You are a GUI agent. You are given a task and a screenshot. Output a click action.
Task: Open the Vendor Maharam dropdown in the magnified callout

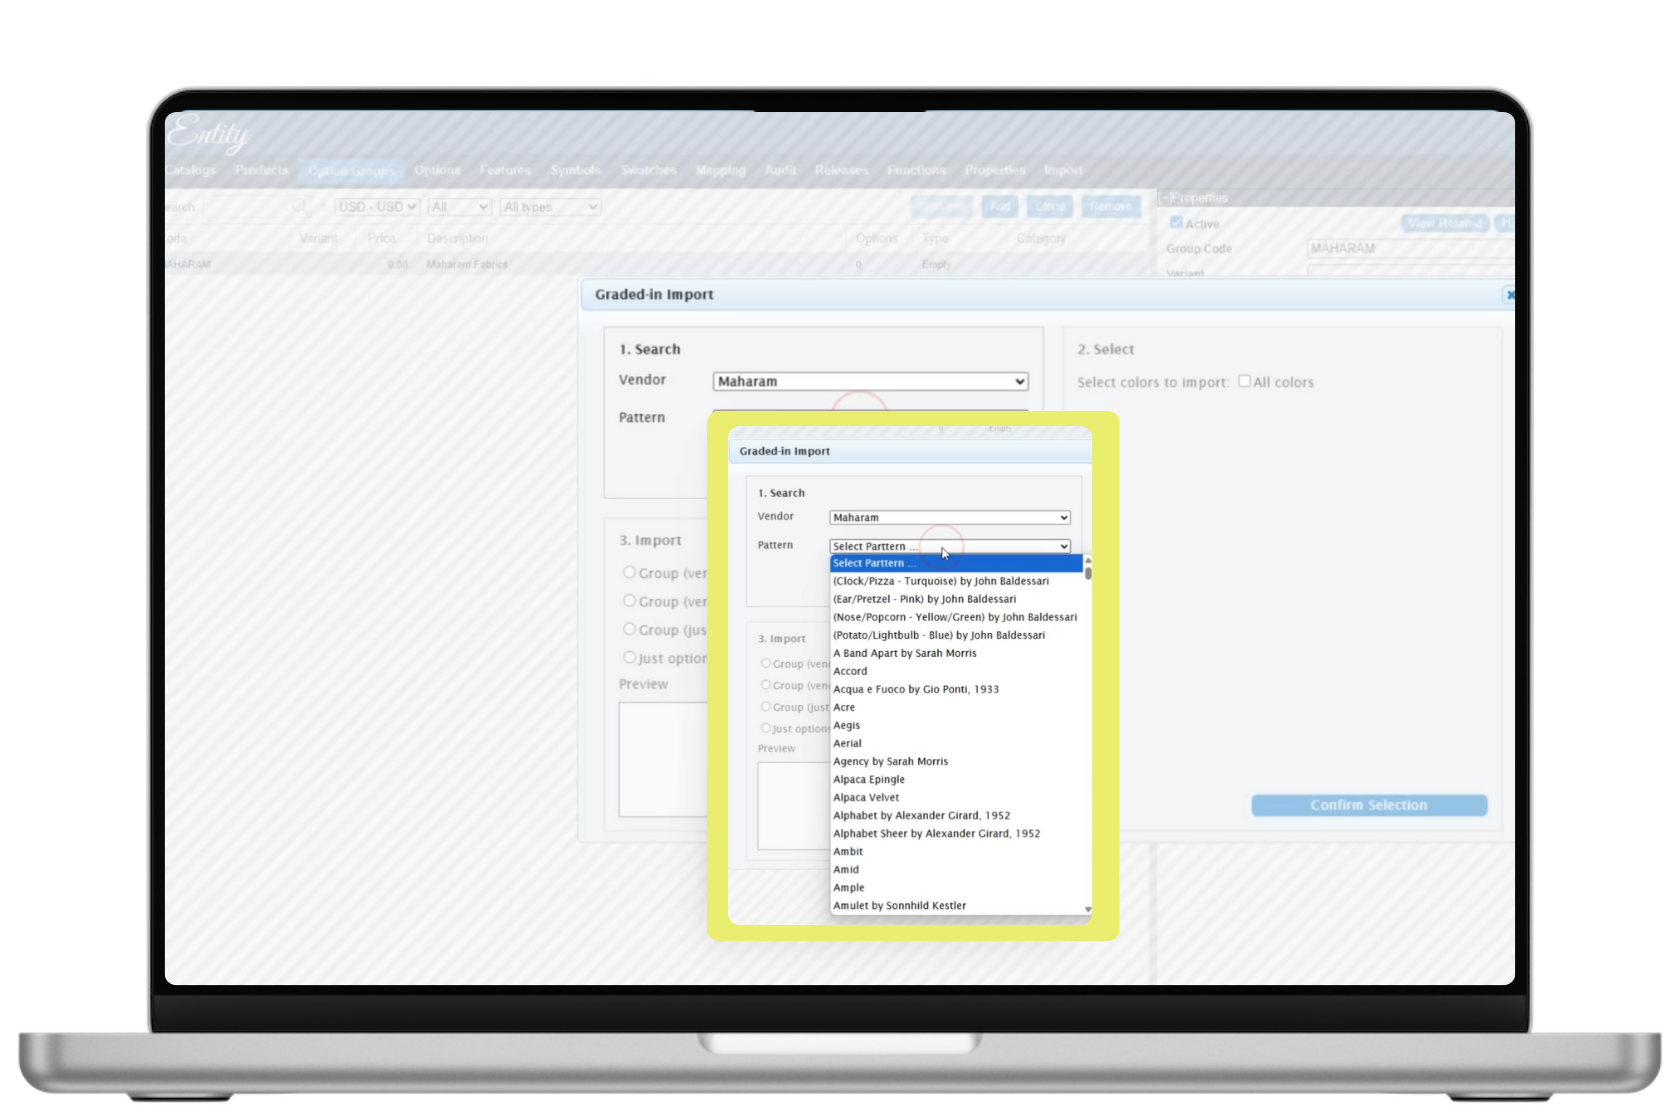(950, 517)
